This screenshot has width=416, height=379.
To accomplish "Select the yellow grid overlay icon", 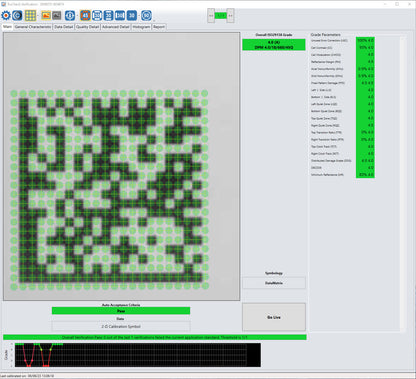I will coord(30,15).
